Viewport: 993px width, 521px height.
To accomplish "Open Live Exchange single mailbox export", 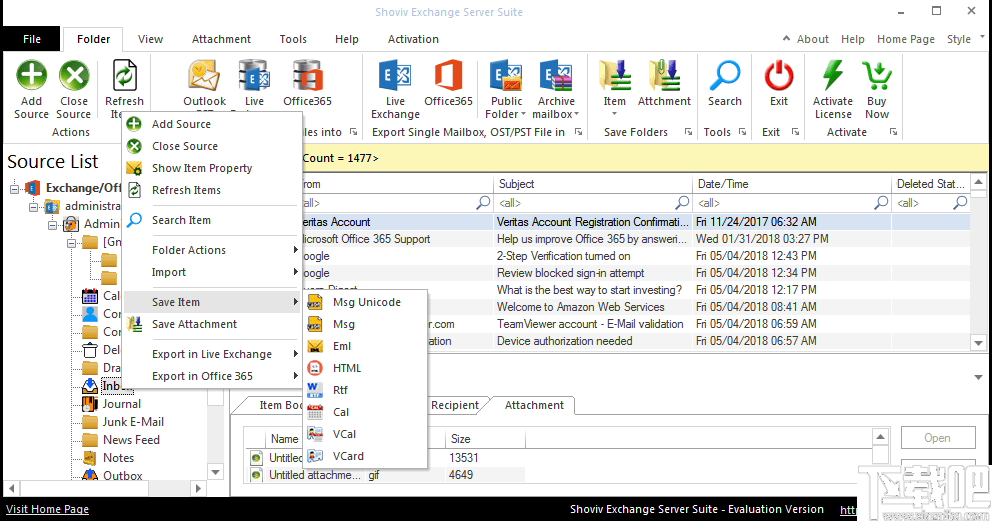I will click(x=395, y=76).
